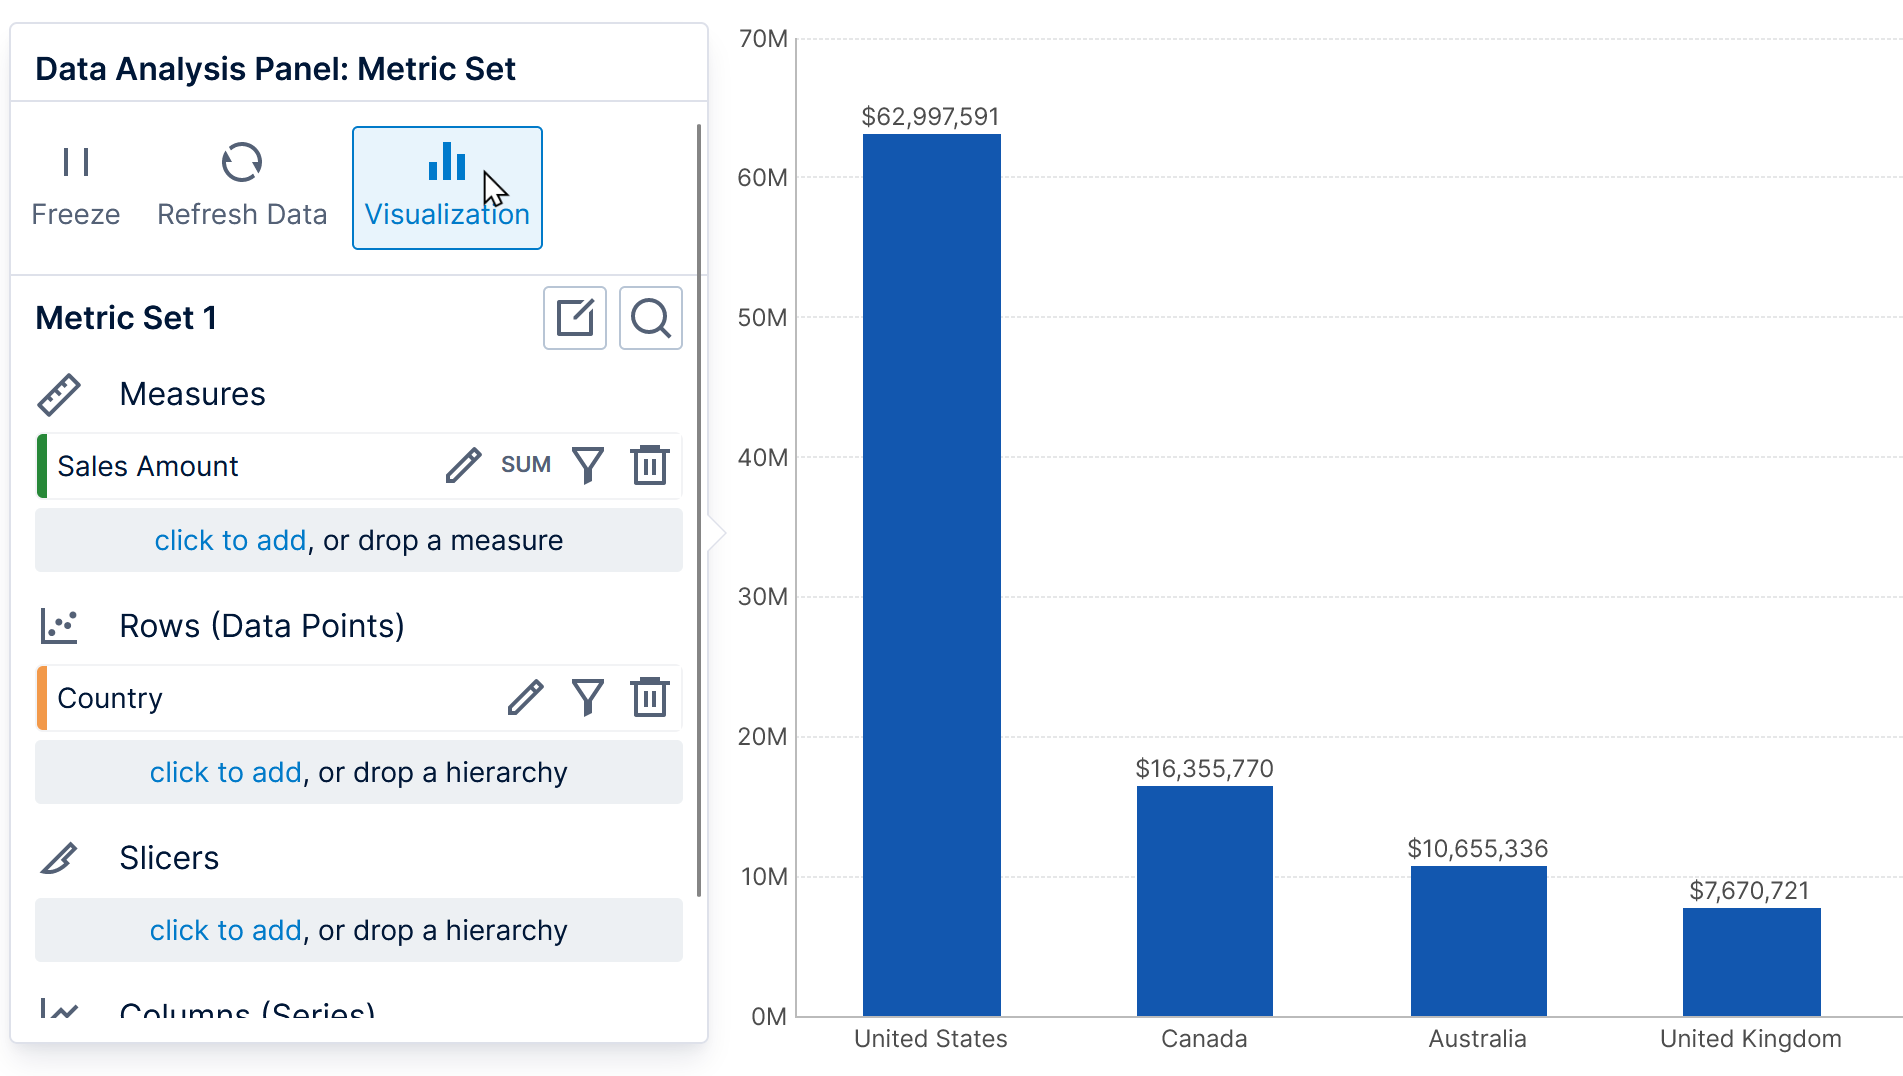
Task: Open filter for Country row
Action: point(588,698)
